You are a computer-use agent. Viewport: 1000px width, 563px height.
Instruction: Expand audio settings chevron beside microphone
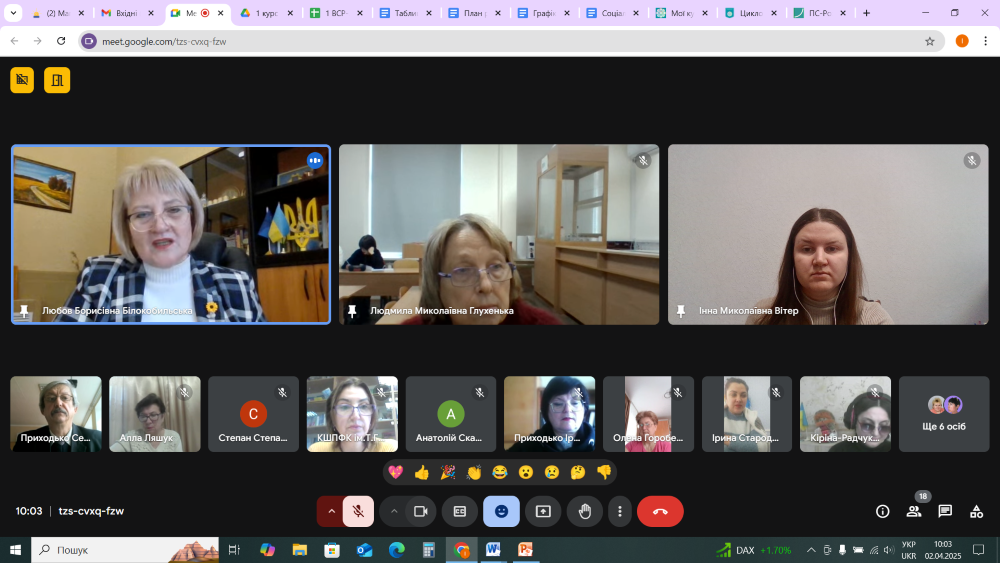coord(331,511)
